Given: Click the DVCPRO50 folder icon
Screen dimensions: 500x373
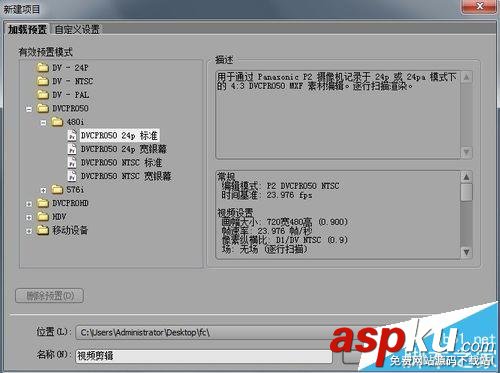Looking at the screenshot, I should coord(43,108).
